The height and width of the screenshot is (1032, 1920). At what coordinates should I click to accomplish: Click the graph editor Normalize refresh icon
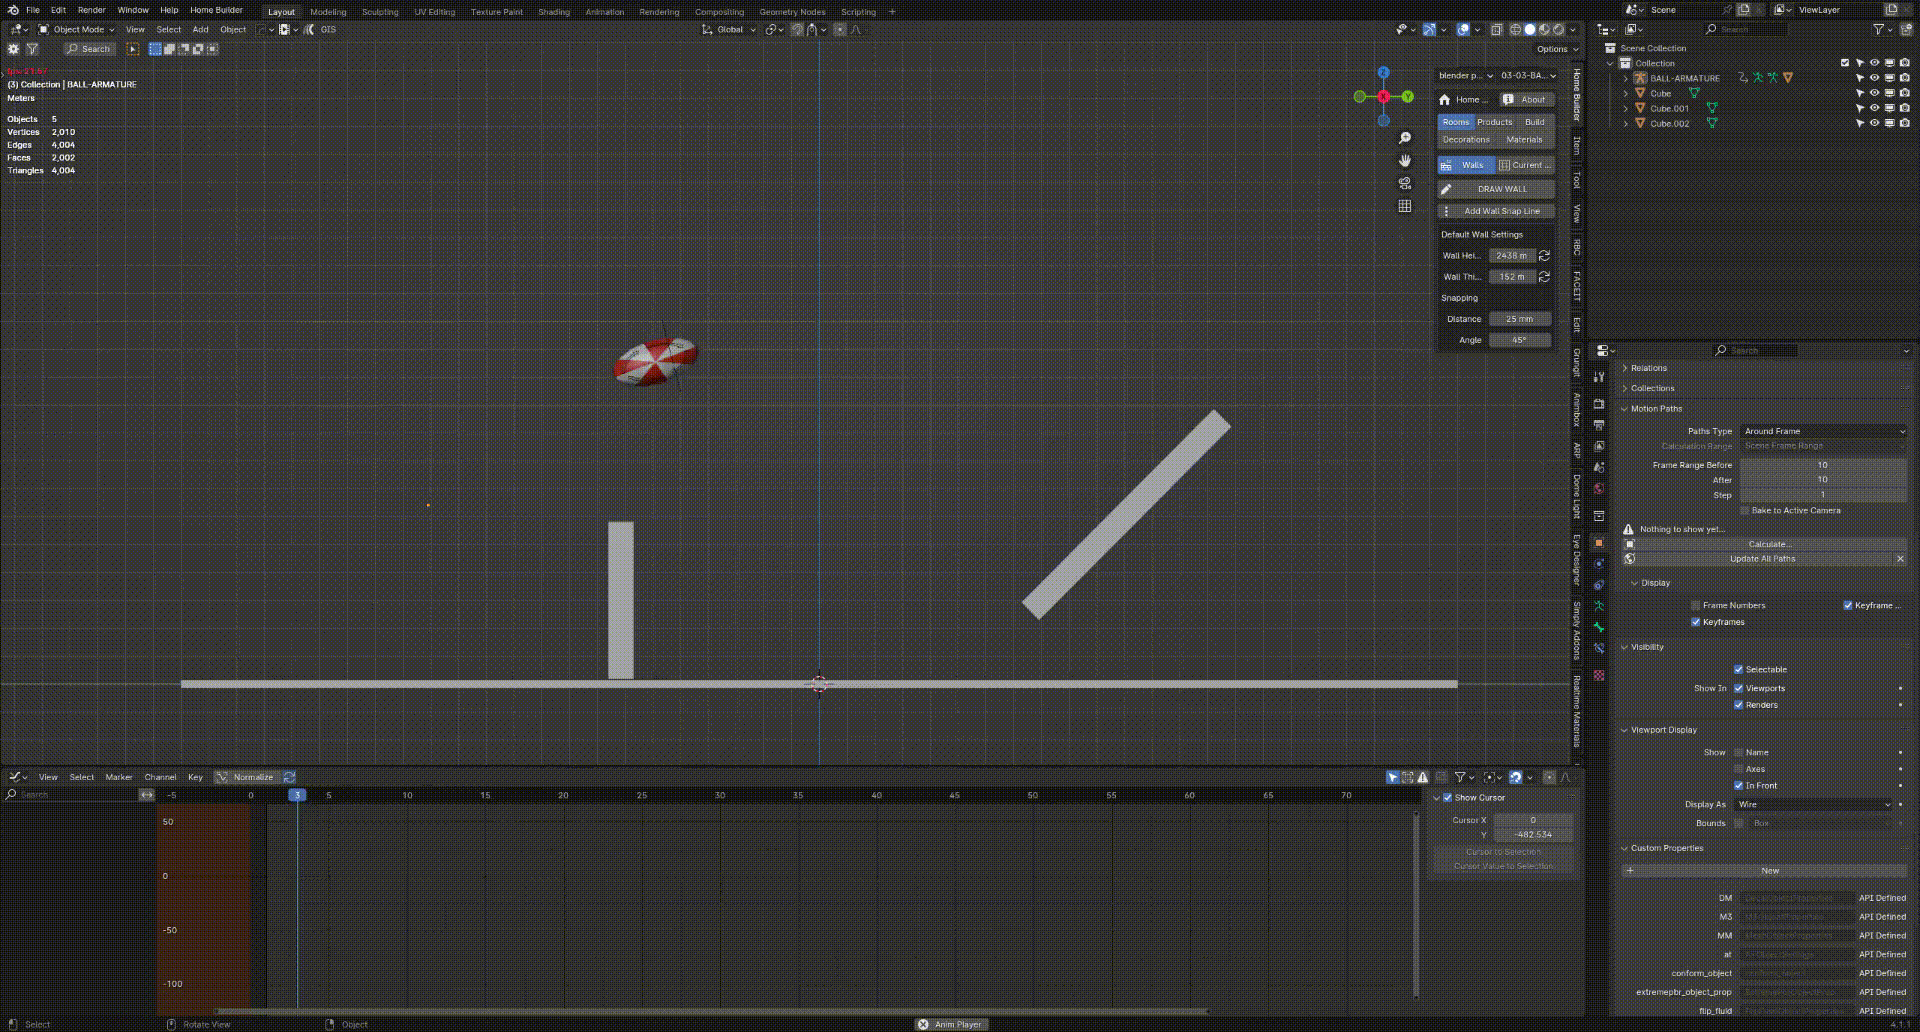coord(289,777)
